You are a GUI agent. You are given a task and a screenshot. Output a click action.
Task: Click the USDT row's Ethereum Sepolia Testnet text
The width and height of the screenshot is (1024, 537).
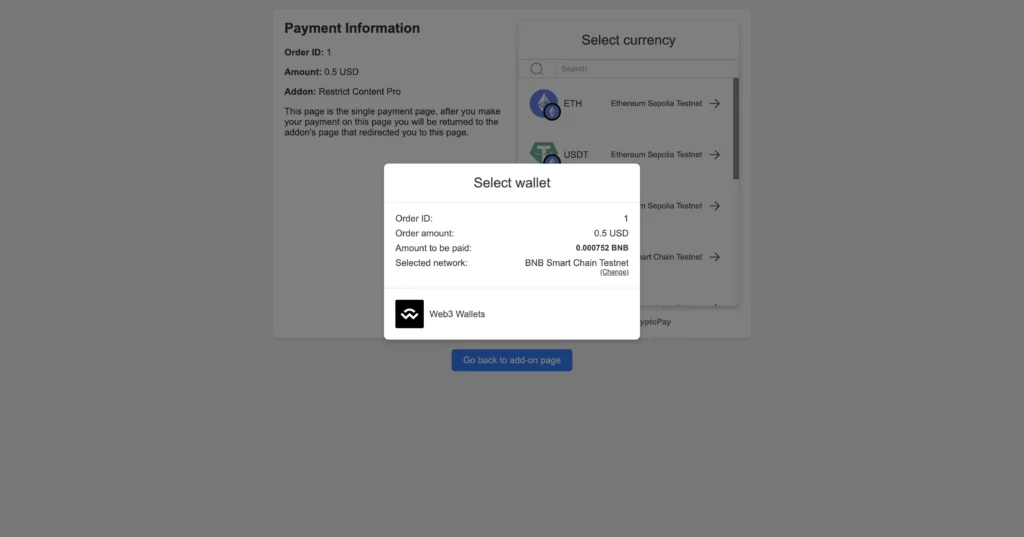pyautogui.click(x=656, y=155)
